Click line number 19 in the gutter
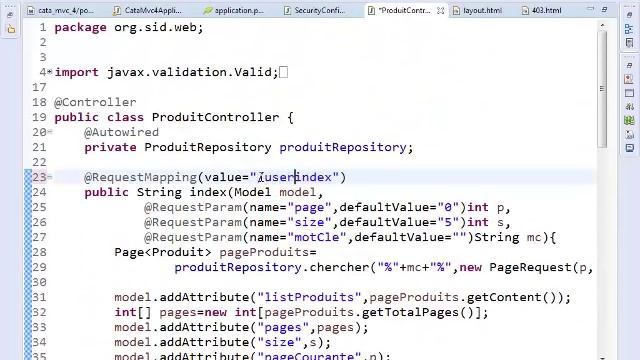Viewport: 640px width, 360px height. click(40, 118)
